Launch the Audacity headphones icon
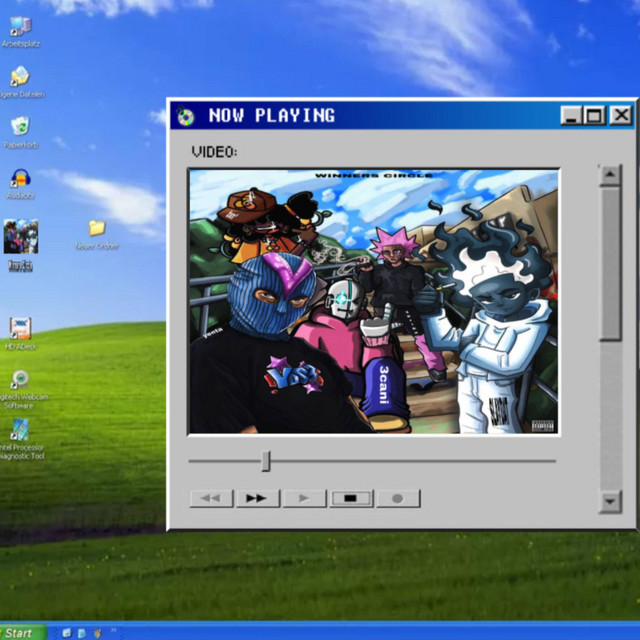This screenshot has width=640, height=640. click(x=20, y=178)
